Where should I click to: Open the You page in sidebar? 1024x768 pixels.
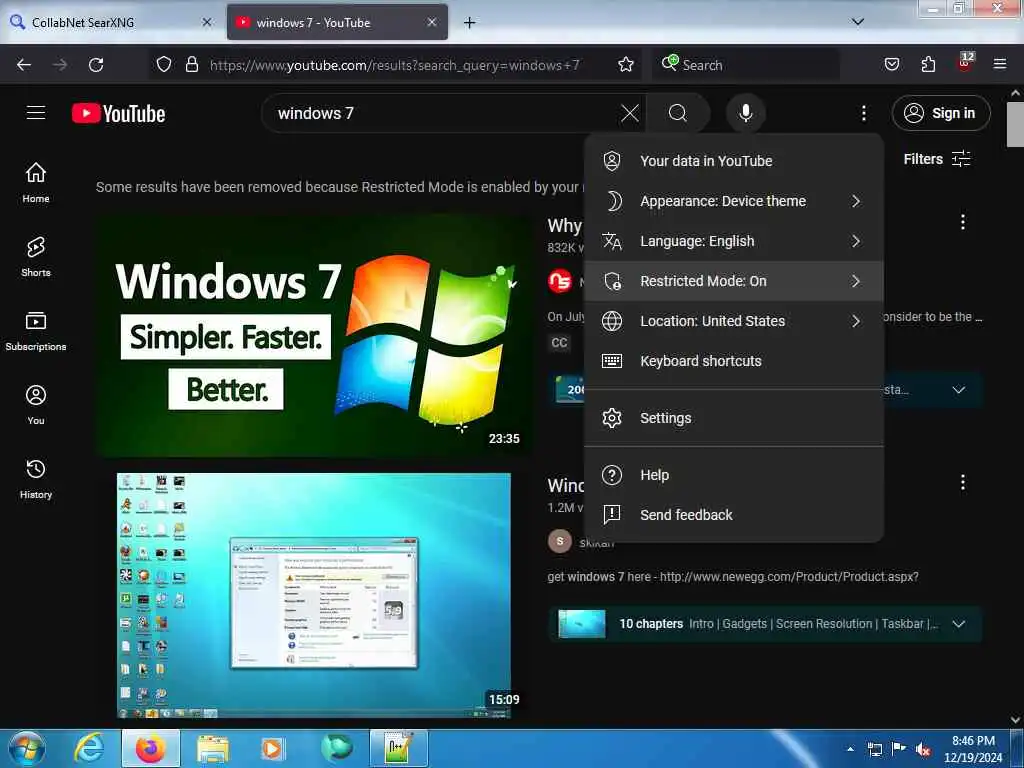coord(36,405)
